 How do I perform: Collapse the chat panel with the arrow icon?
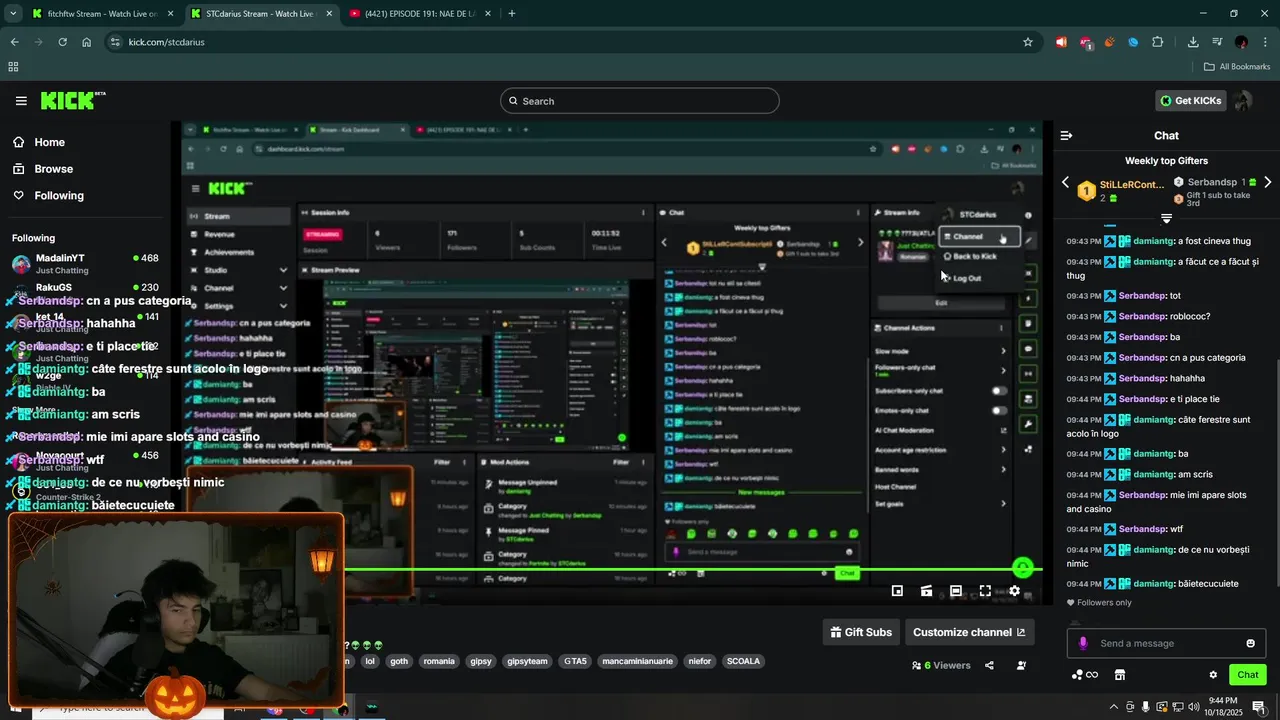click(1066, 135)
